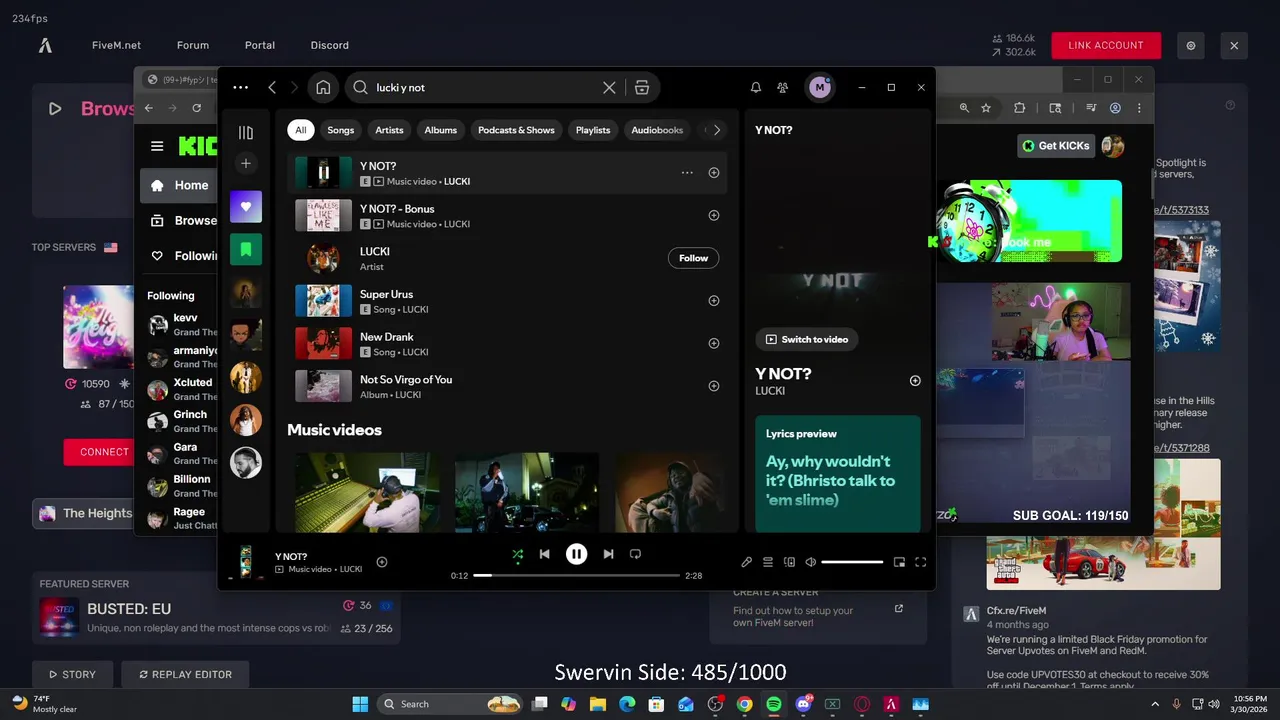The height and width of the screenshot is (720, 1280).
Task: Open Spotify from the Windows taskbar
Action: tap(774, 704)
